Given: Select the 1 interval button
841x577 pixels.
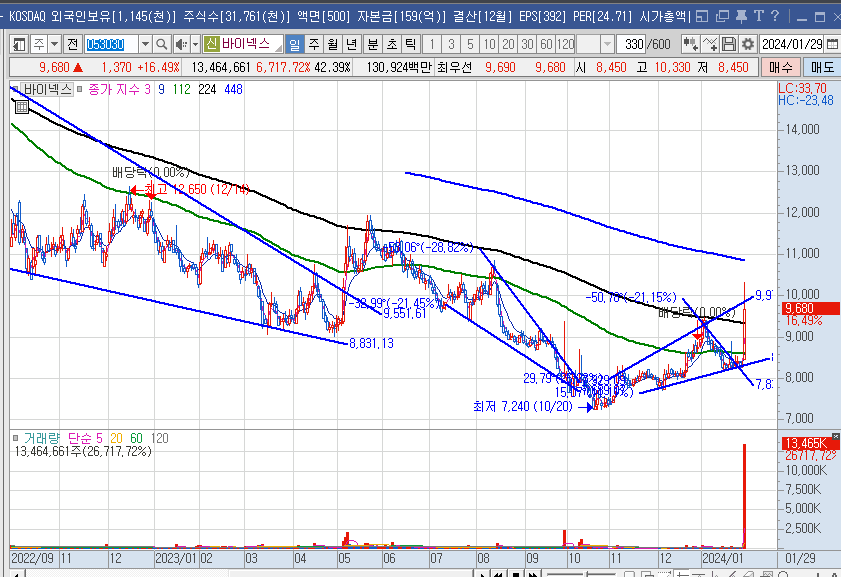Looking at the screenshot, I should coord(432,44).
